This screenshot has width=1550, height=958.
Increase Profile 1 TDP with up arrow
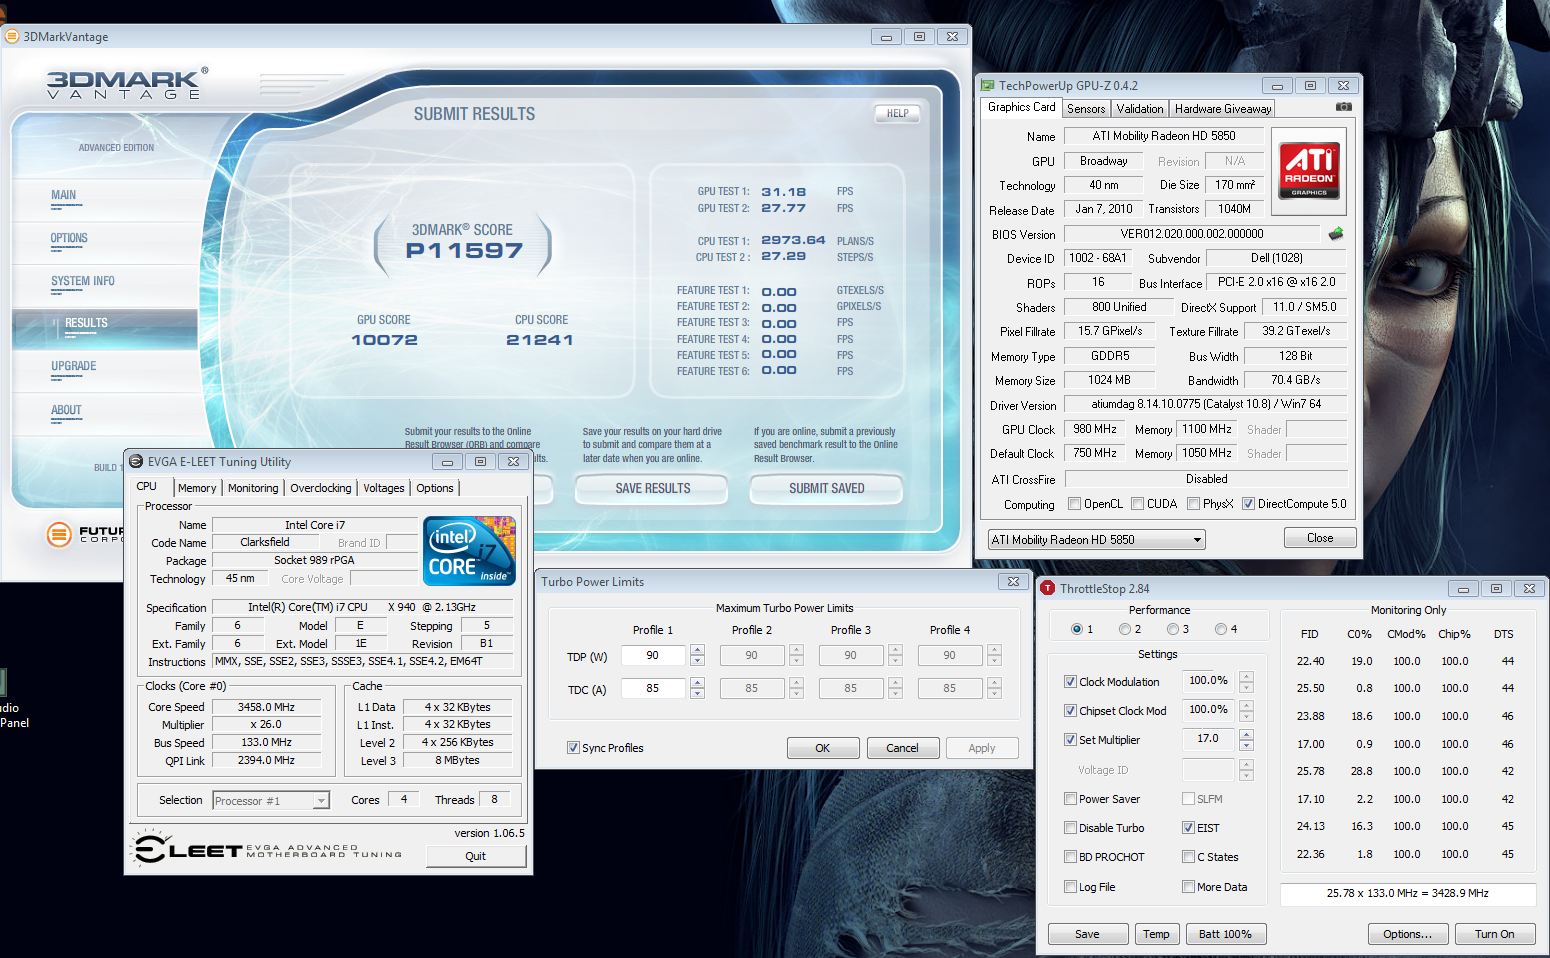click(x=697, y=650)
